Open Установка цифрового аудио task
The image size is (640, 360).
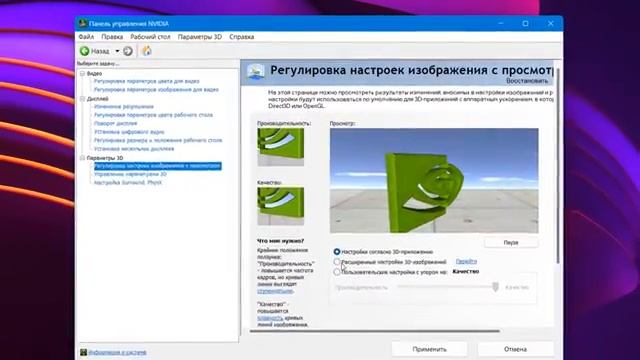tap(129, 132)
